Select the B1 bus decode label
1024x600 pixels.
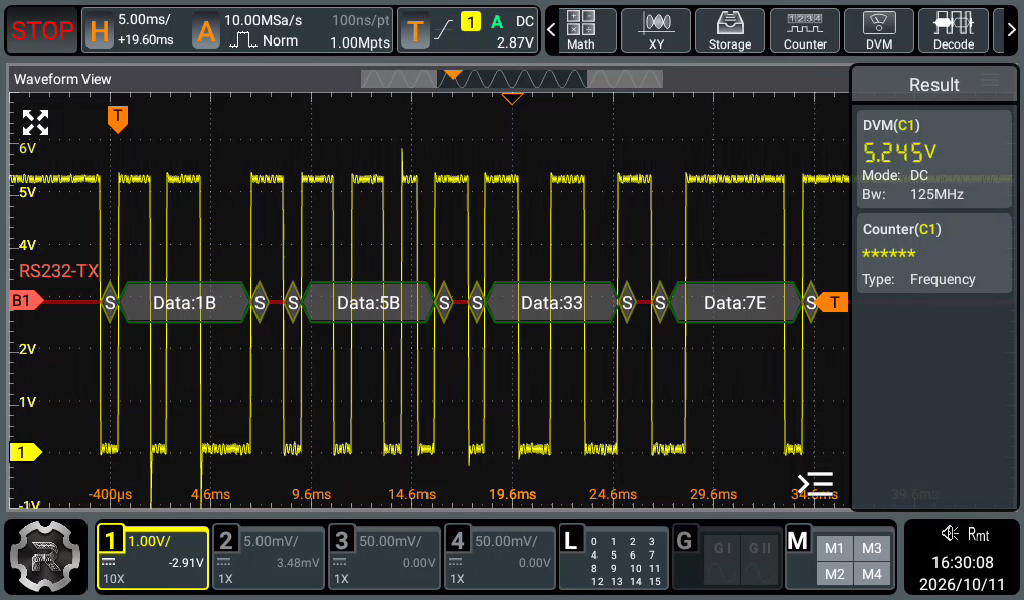point(25,300)
